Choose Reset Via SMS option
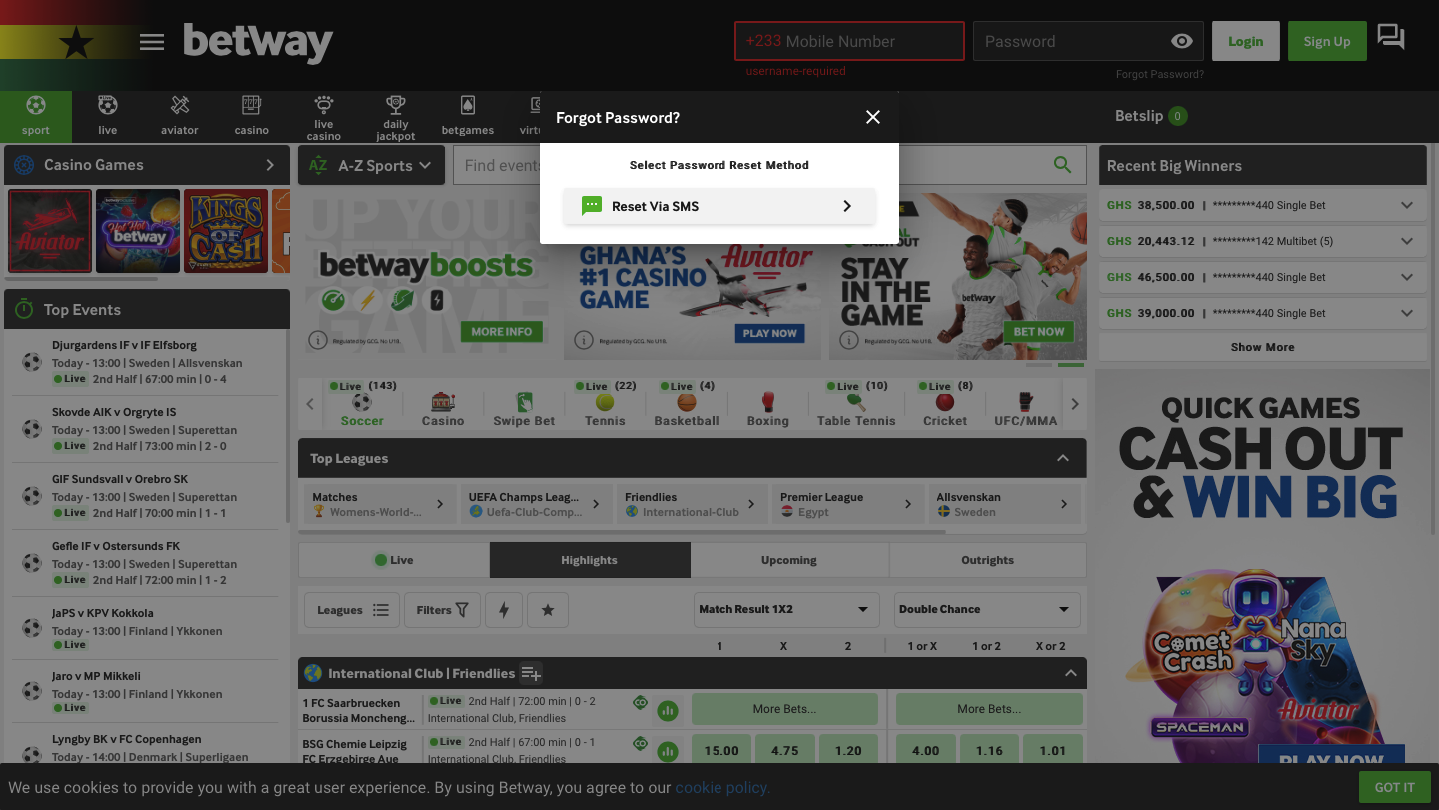The height and width of the screenshot is (810, 1439). point(719,206)
